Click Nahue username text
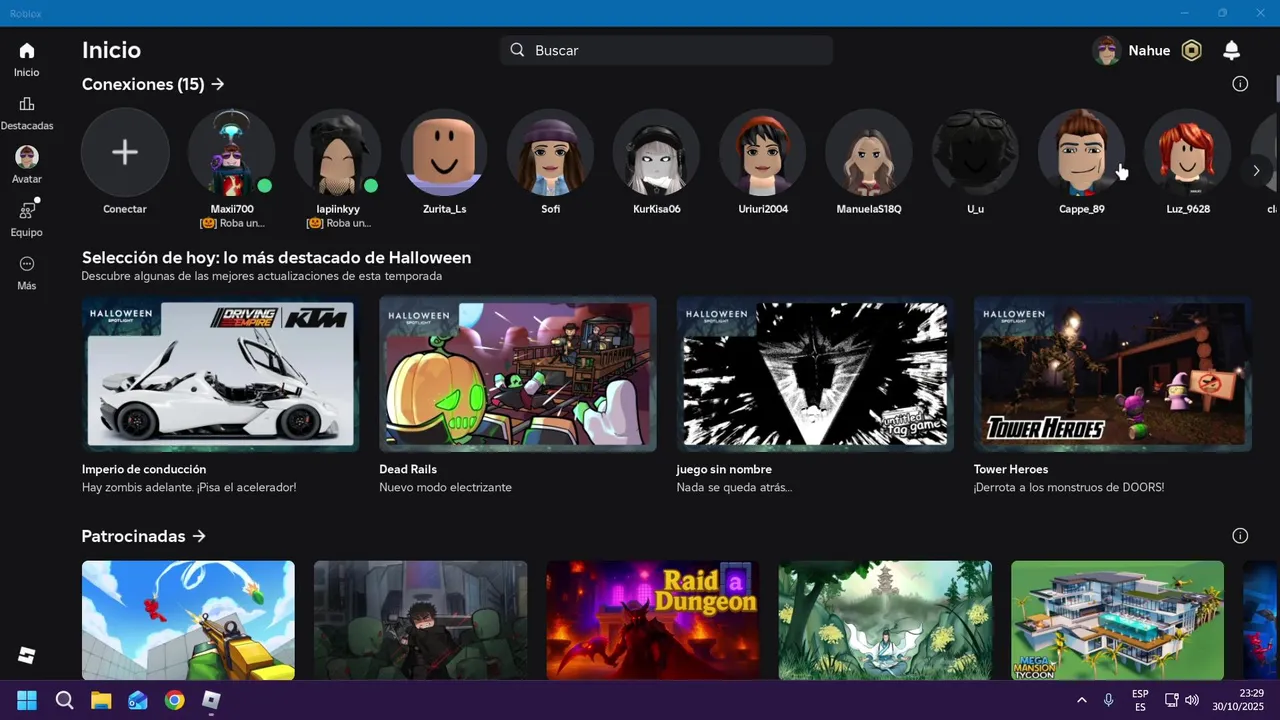 [1149, 50]
